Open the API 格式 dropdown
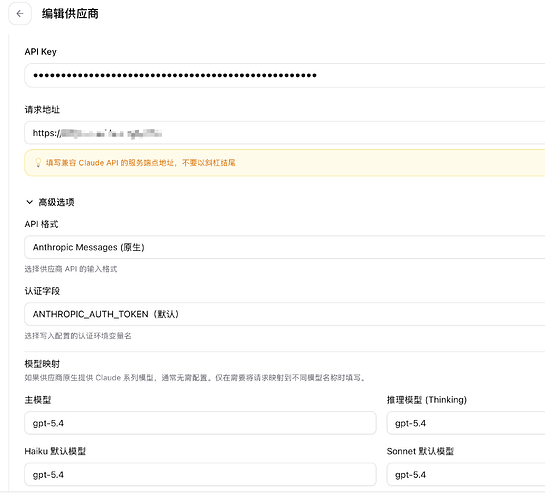Viewport: 545px width, 500px height. [284, 247]
